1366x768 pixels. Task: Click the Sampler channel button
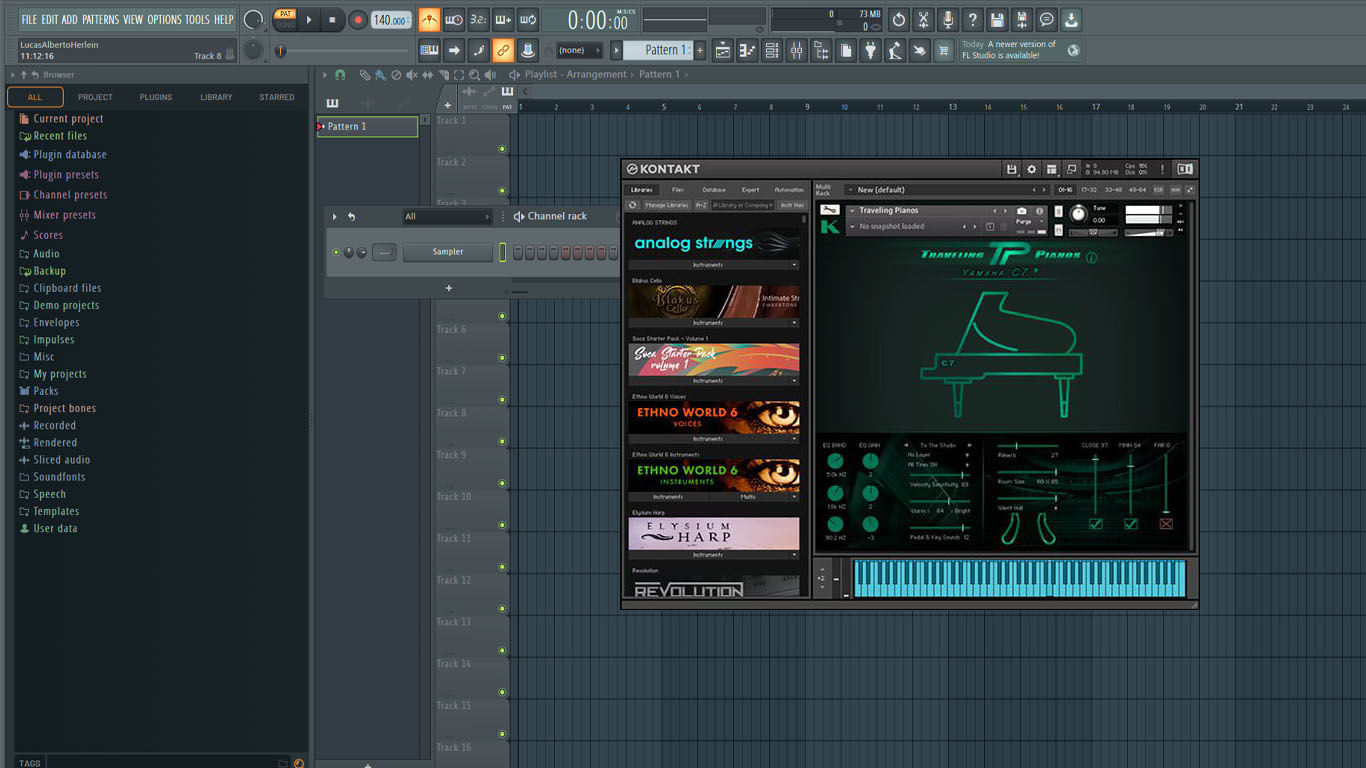(448, 252)
